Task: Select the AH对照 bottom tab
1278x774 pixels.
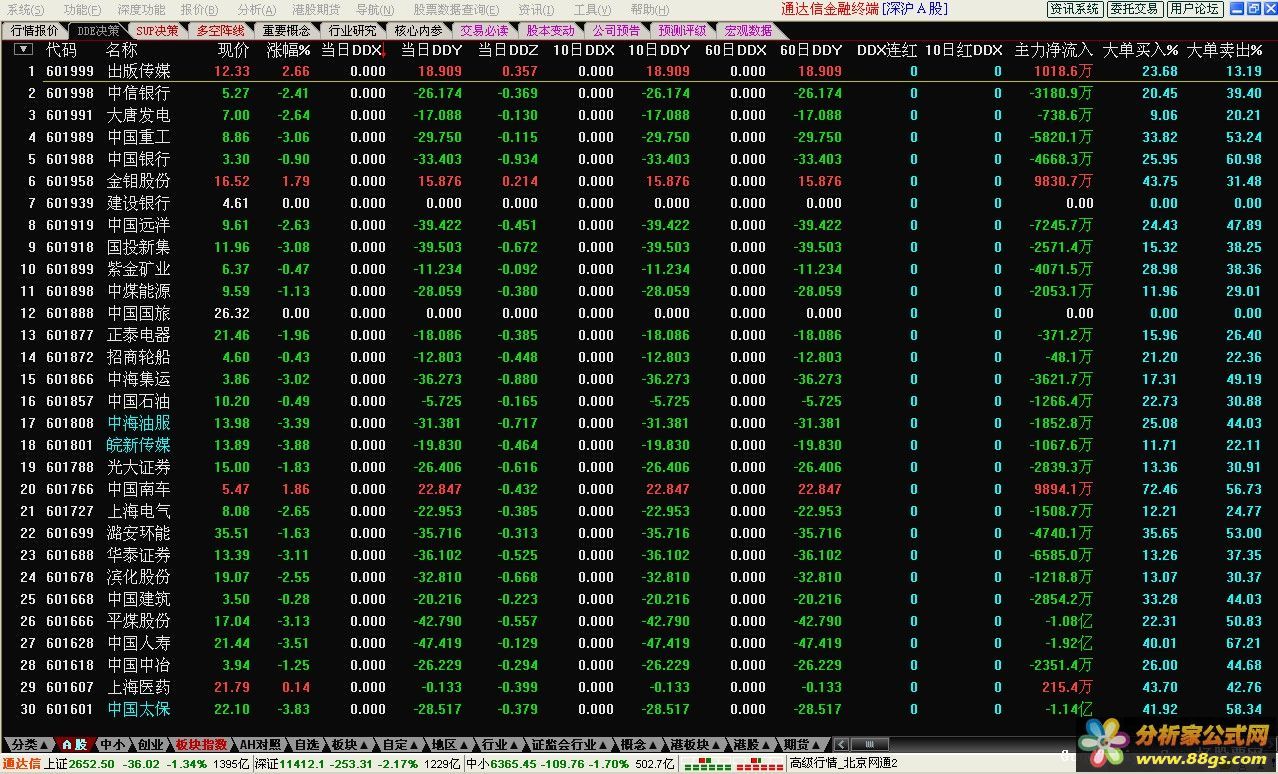Action: (x=260, y=745)
